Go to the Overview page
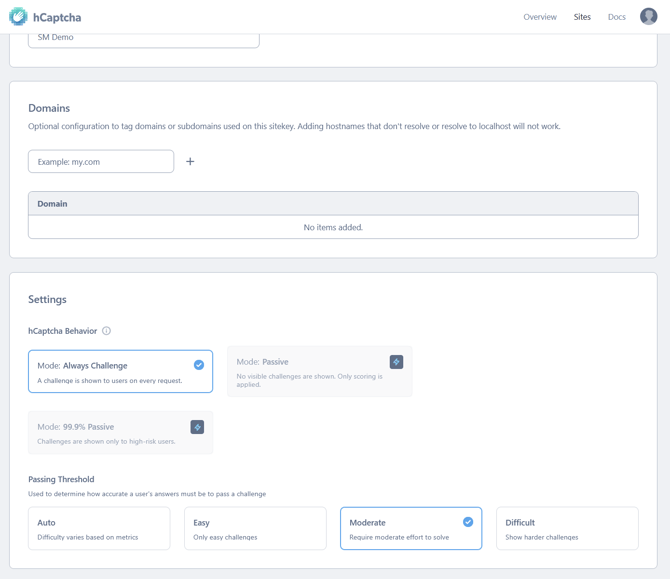Screen dimensions: 670x579 click(540, 17)
